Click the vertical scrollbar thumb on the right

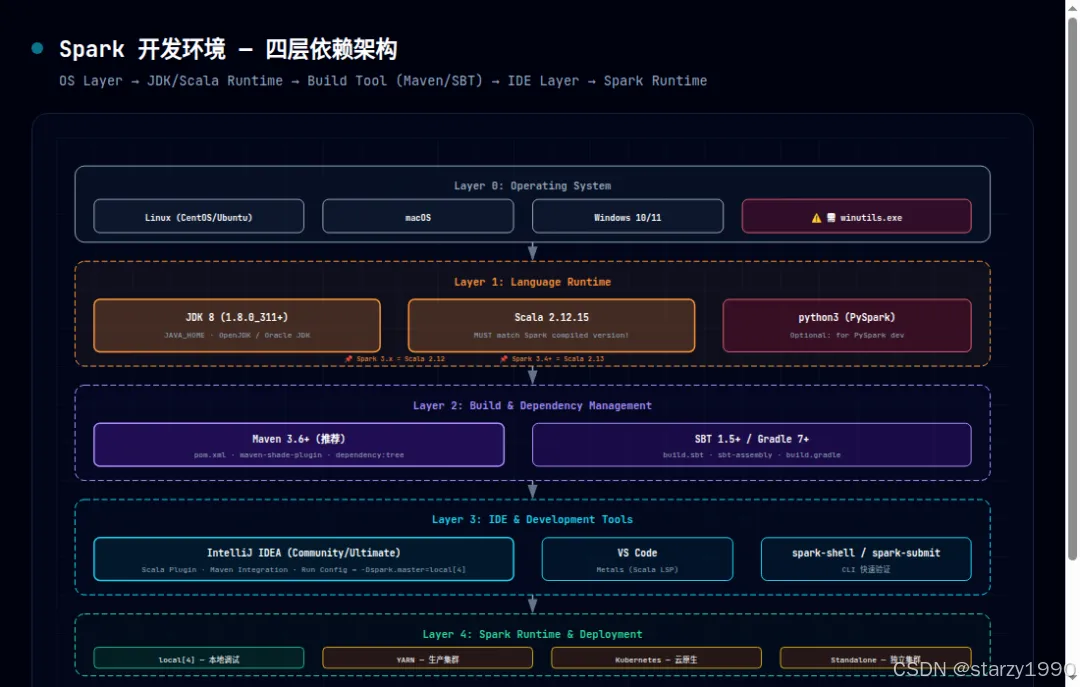tap(1072, 289)
